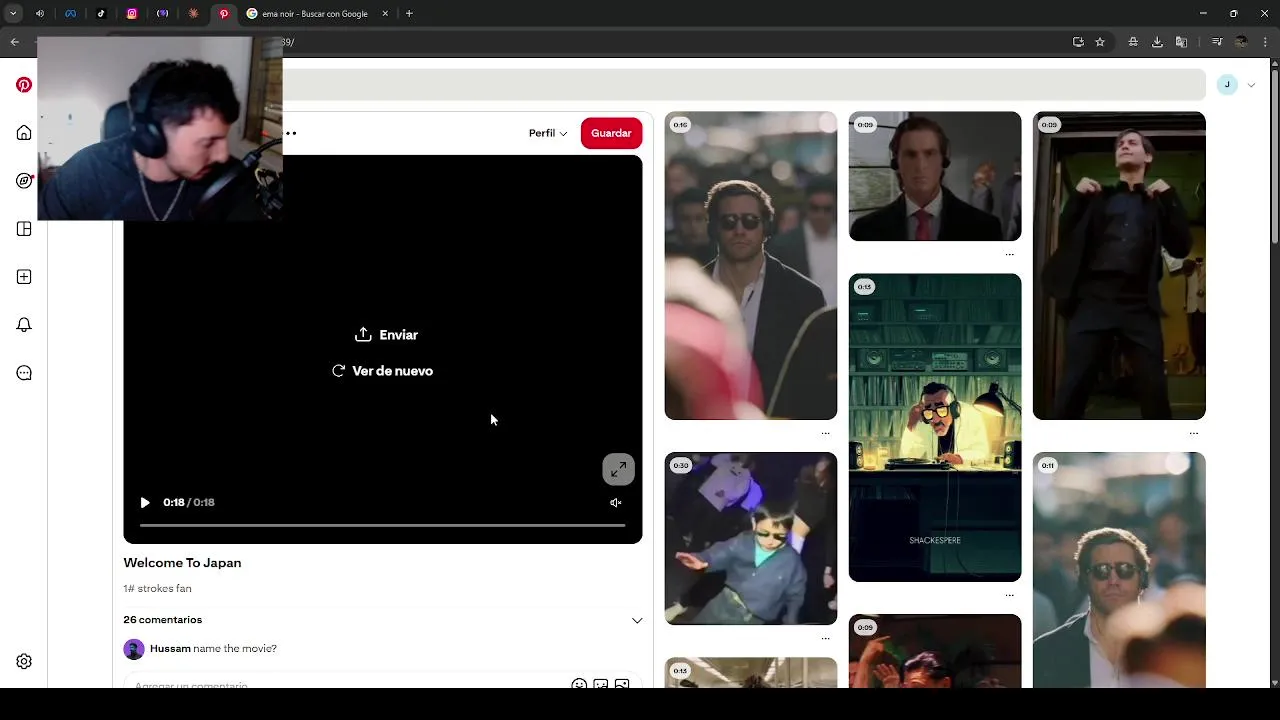
Task: Open Hussam's profile name link
Action: tap(170, 649)
